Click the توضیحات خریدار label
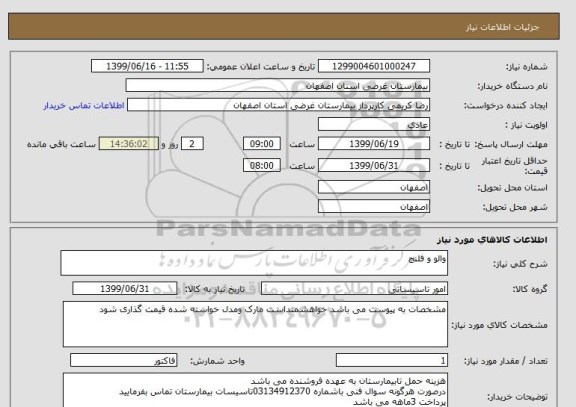Screen dimensions: 576x407 517,397
